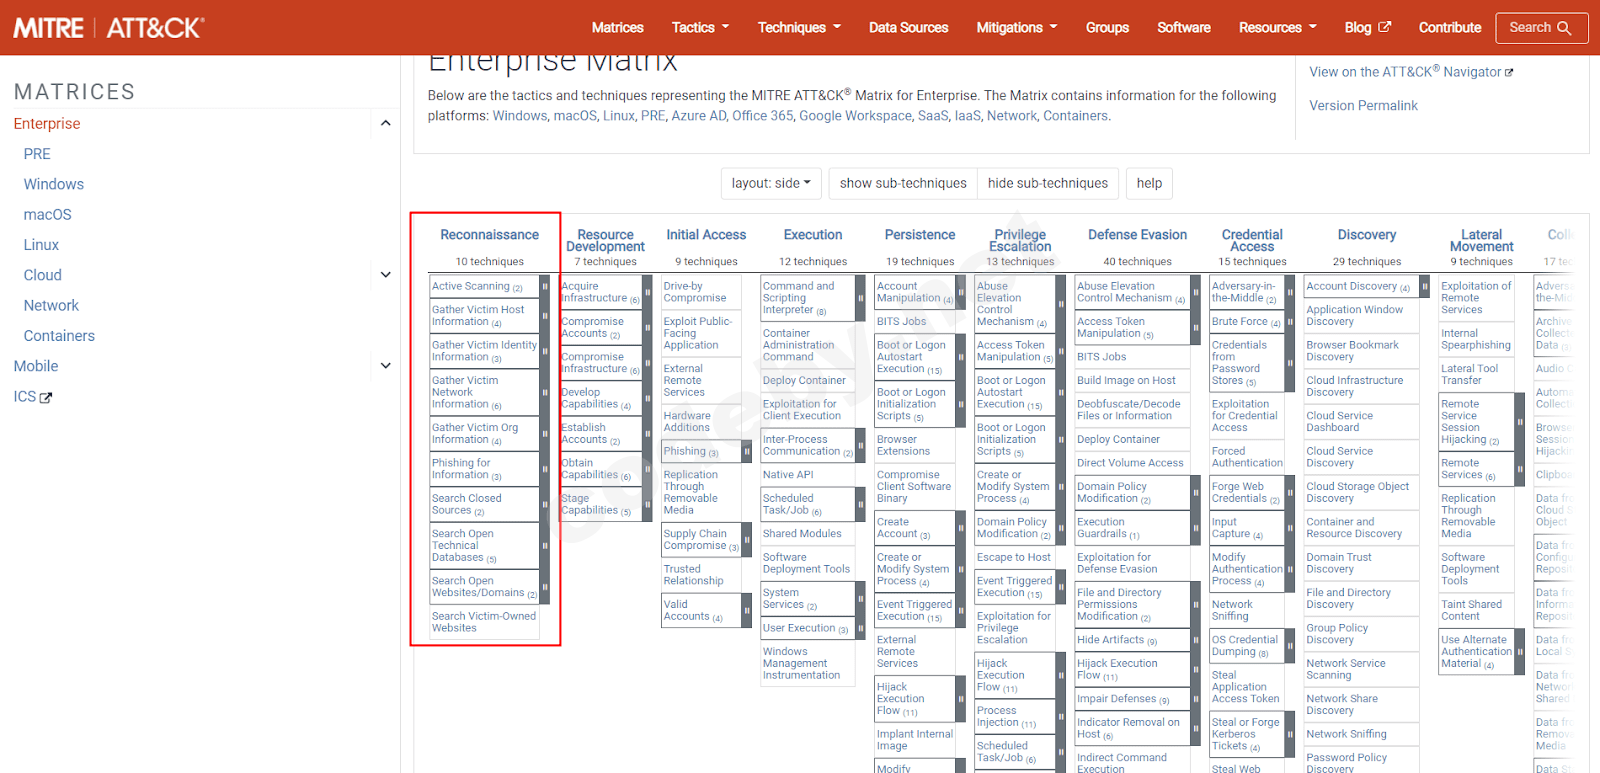Screen dimensions: 1600x773
Task: Open Data Sources in the top navigation
Action: click(908, 28)
